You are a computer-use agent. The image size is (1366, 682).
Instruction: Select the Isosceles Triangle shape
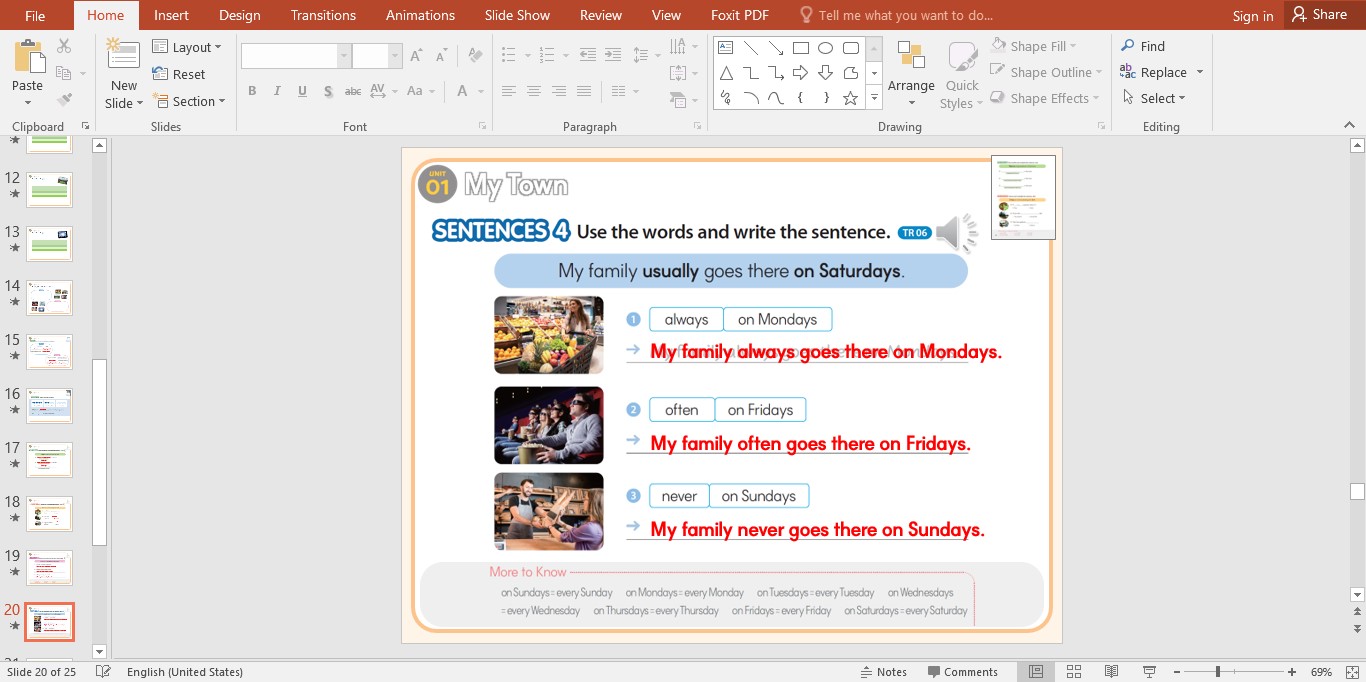pos(726,73)
